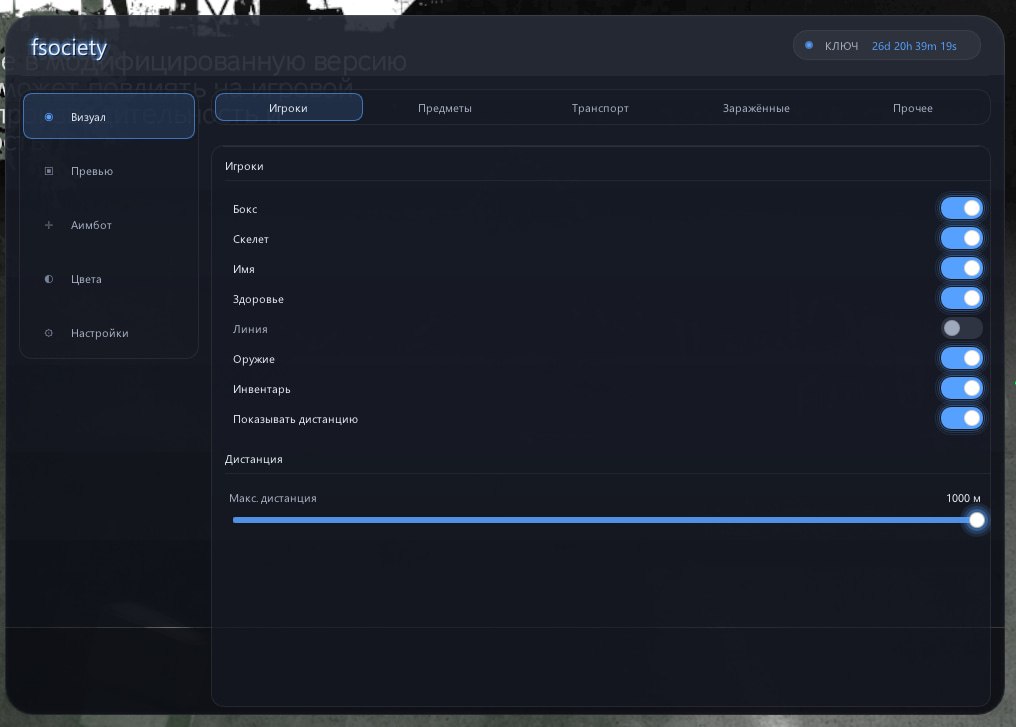The height and width of the screenshot is (727, 1016).
Task: Click the blue status dot next to КЛЮЧ
Action: (809, 45)
